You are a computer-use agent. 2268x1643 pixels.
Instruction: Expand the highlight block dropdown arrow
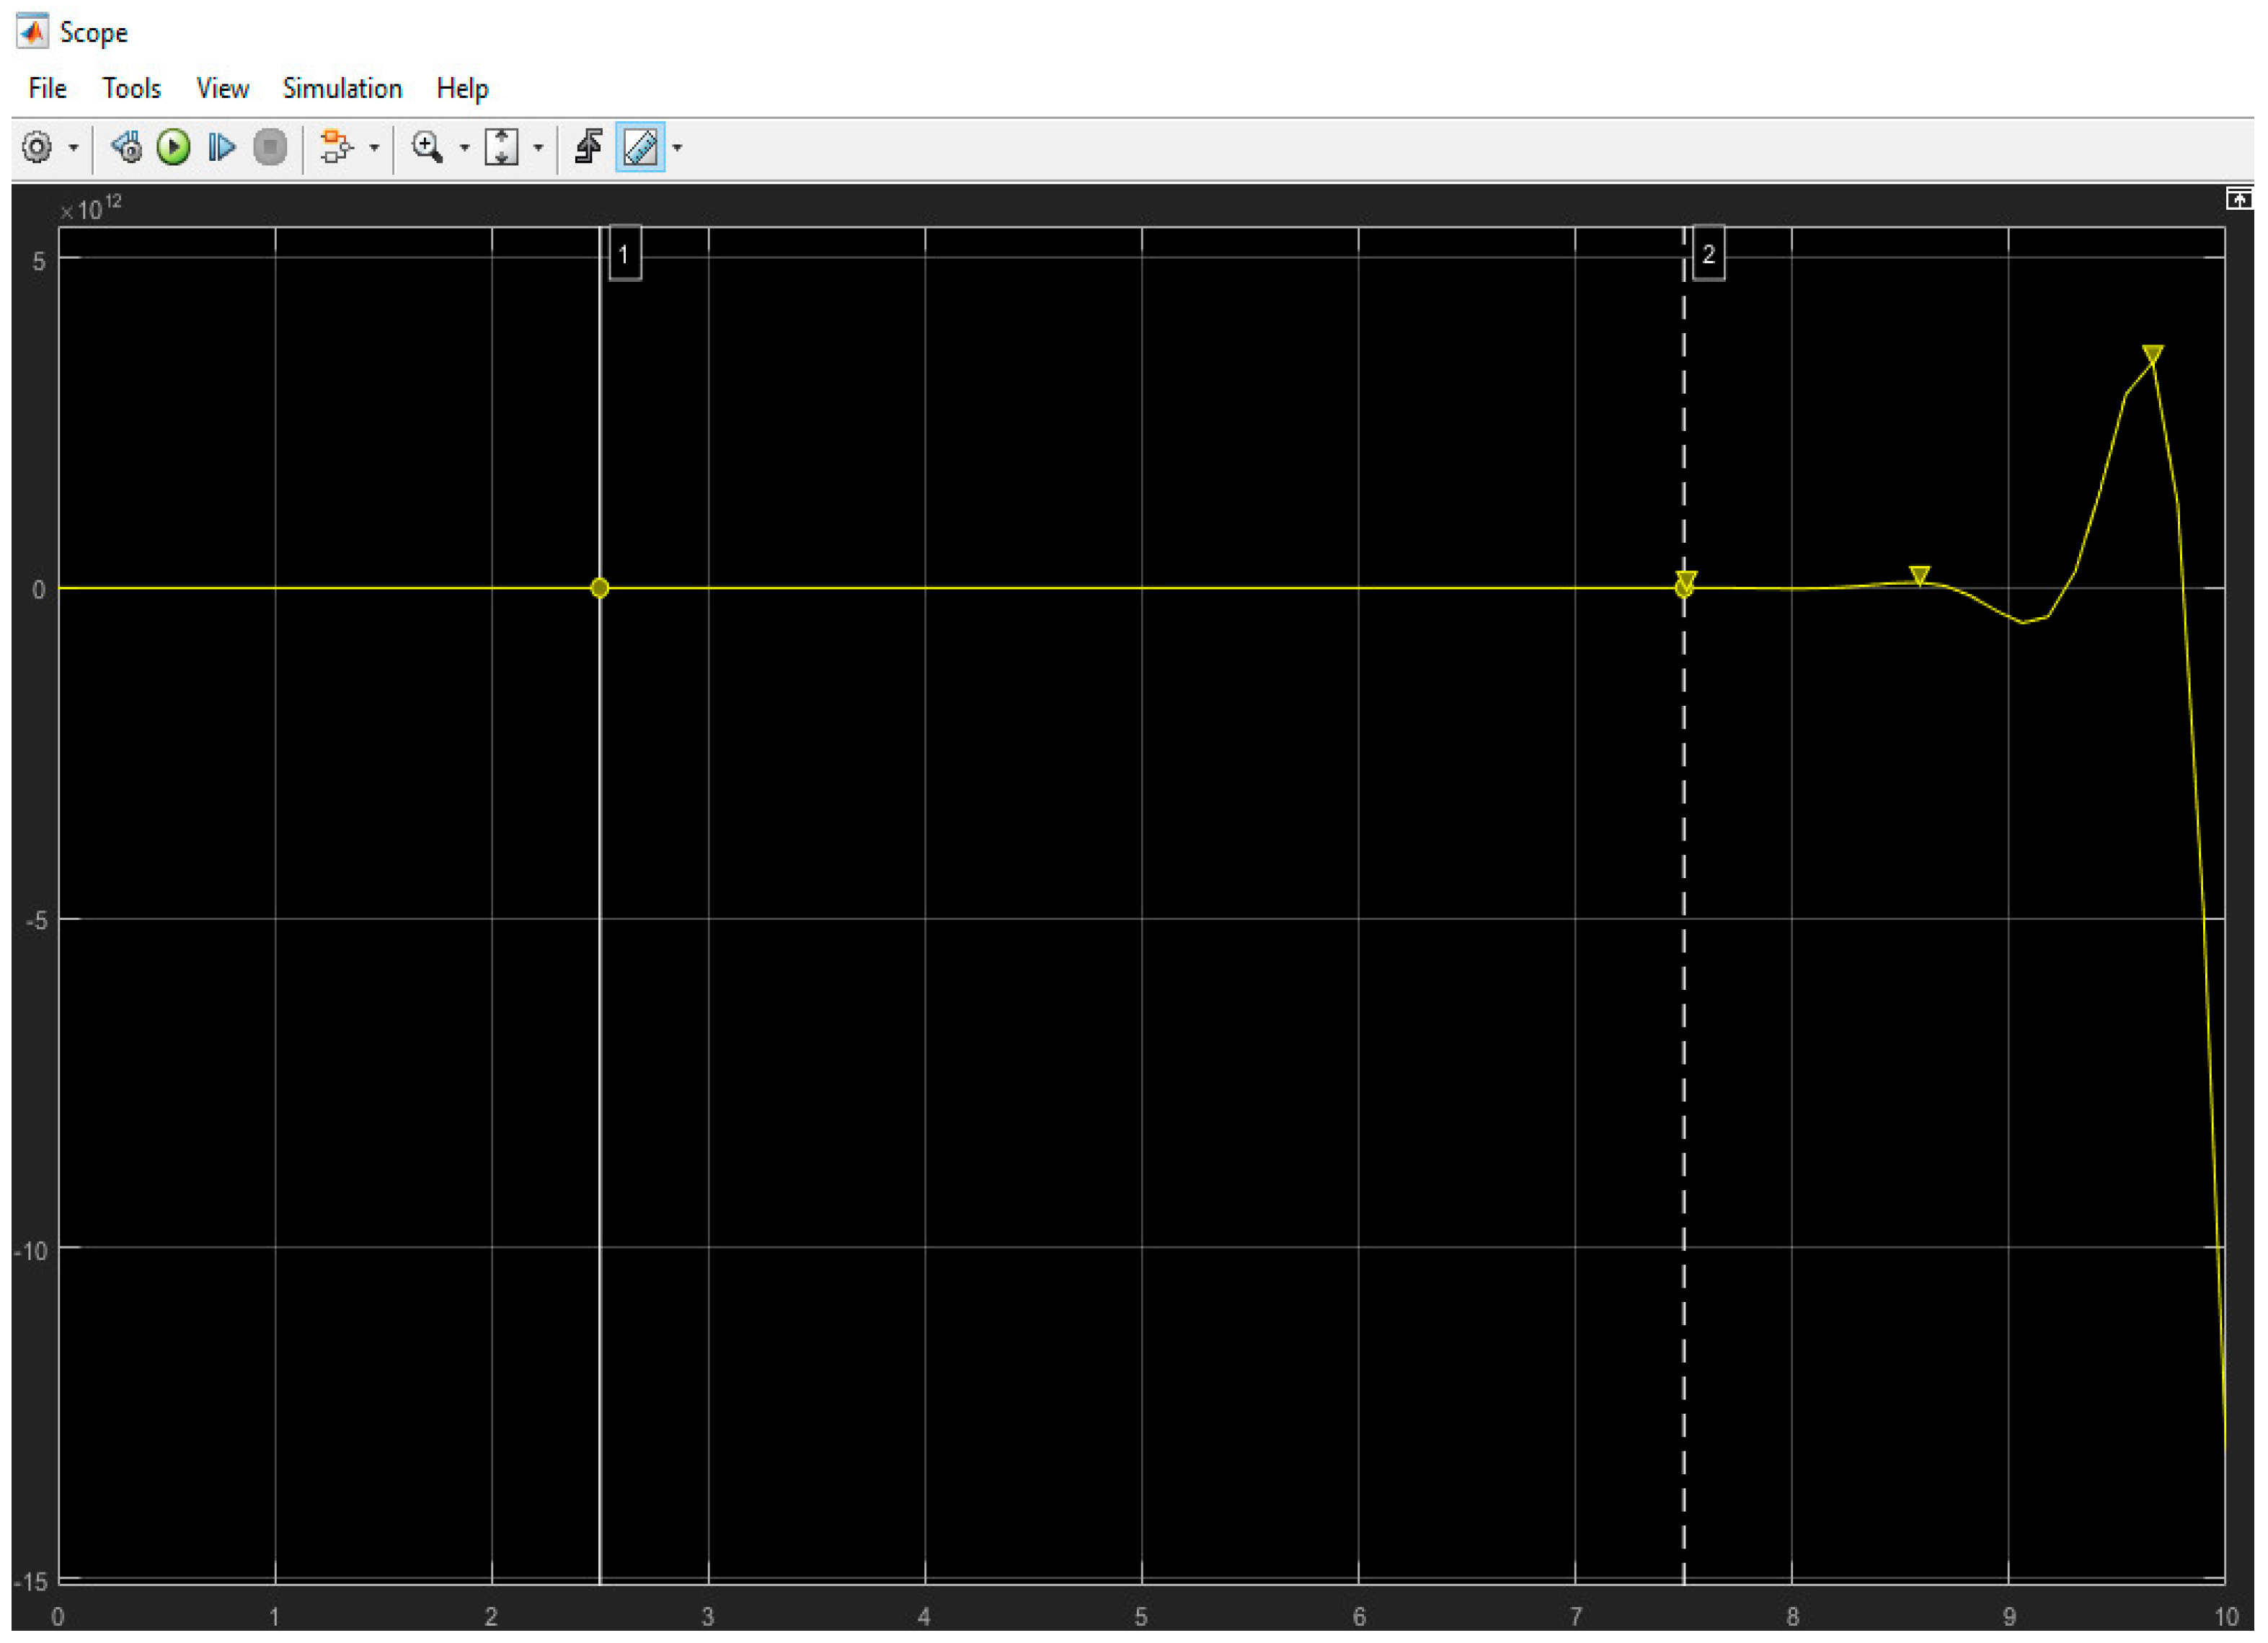(x=374, y=148)
